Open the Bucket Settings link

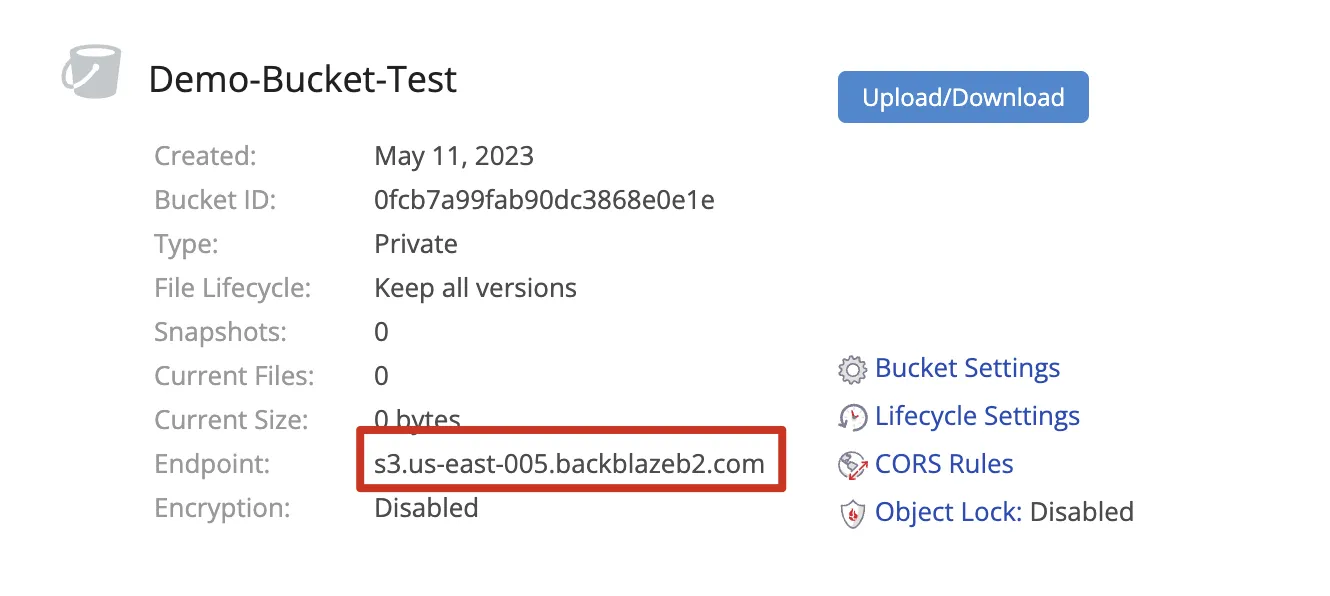tap(967, 368)
